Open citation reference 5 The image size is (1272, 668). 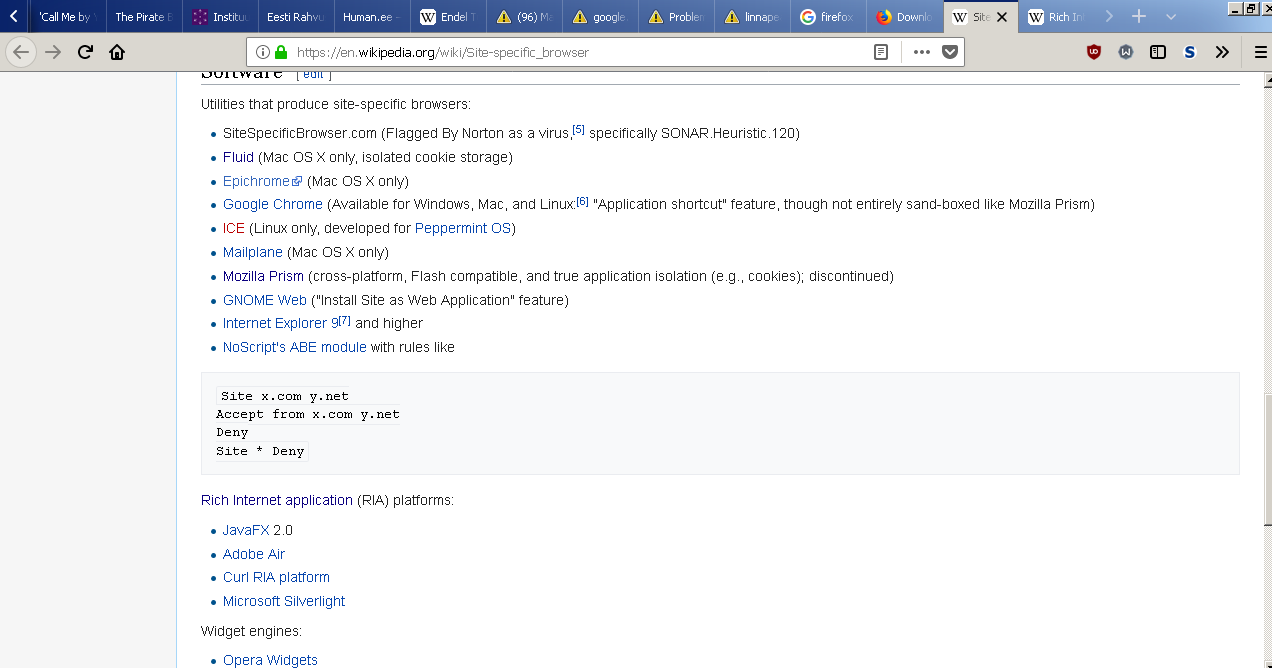[579, 130]
